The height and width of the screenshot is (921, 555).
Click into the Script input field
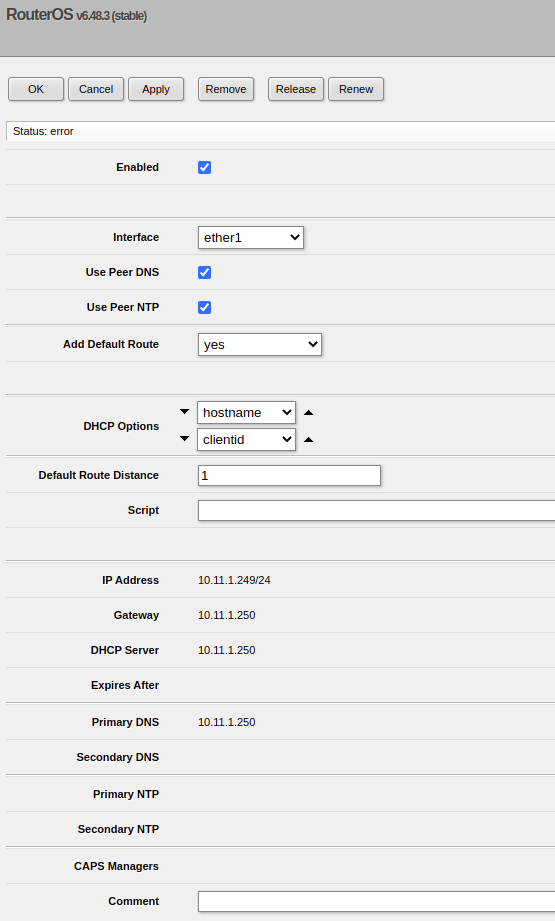point(376,510)
